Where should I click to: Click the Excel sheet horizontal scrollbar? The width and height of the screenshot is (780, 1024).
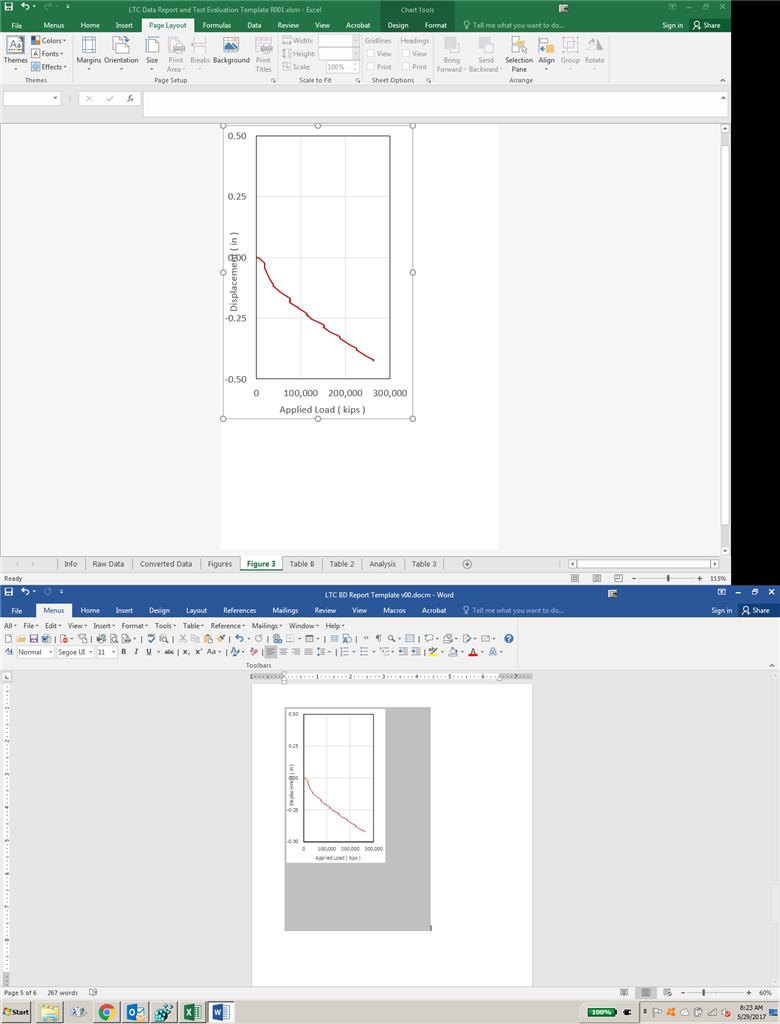point(643,564)
